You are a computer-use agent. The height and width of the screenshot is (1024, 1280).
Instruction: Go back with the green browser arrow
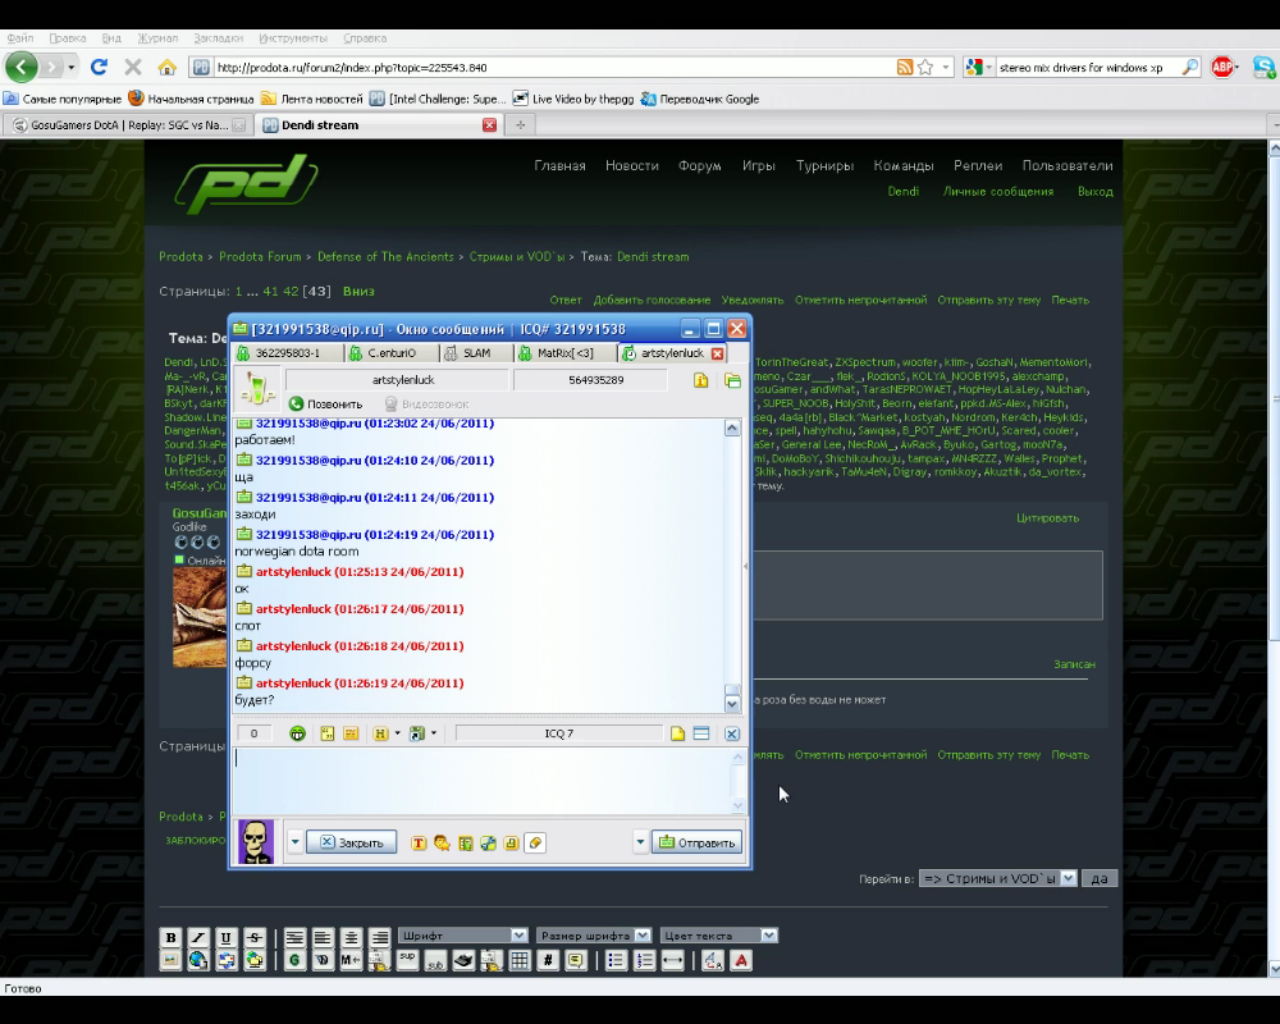21,67
